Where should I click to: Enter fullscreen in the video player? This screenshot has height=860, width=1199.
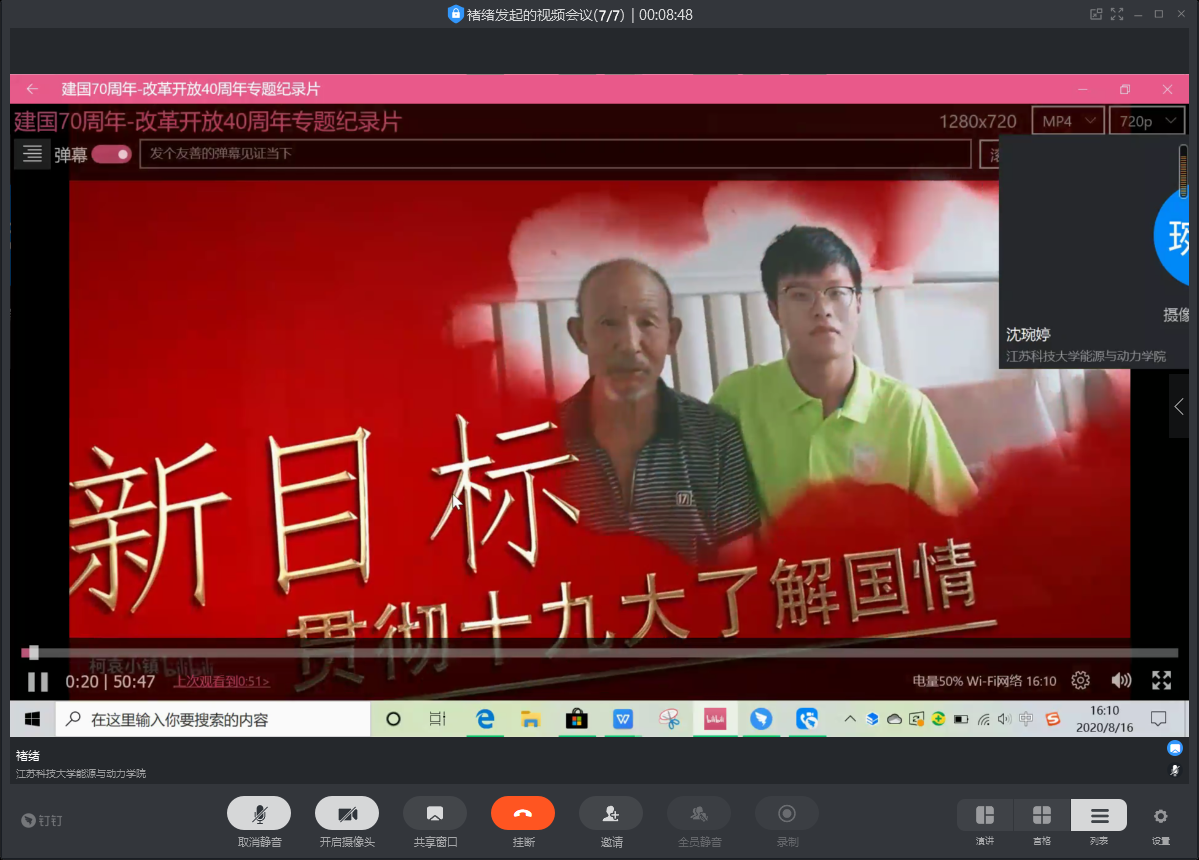tap(1161, 681)
